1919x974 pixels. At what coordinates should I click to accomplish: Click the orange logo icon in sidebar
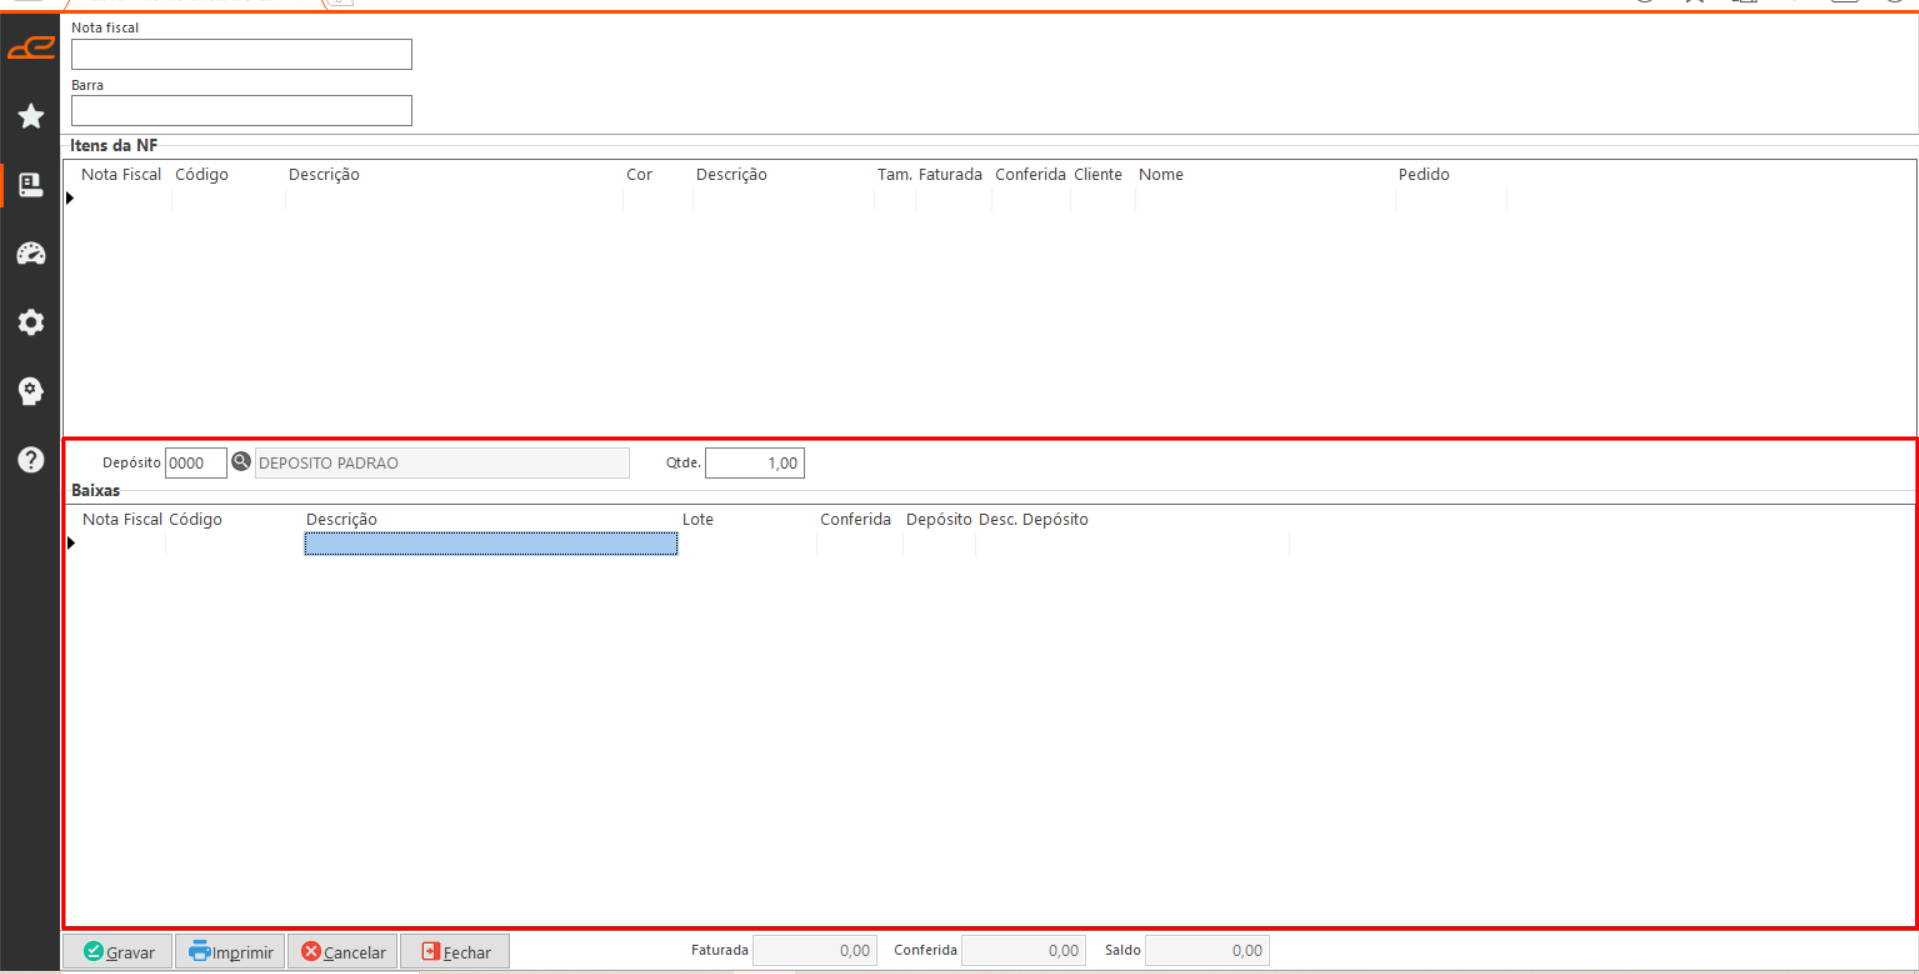coord(31,47)
